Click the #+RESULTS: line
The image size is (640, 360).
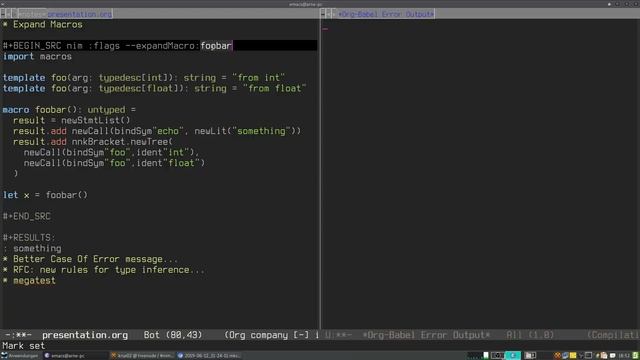coord(29,238)
